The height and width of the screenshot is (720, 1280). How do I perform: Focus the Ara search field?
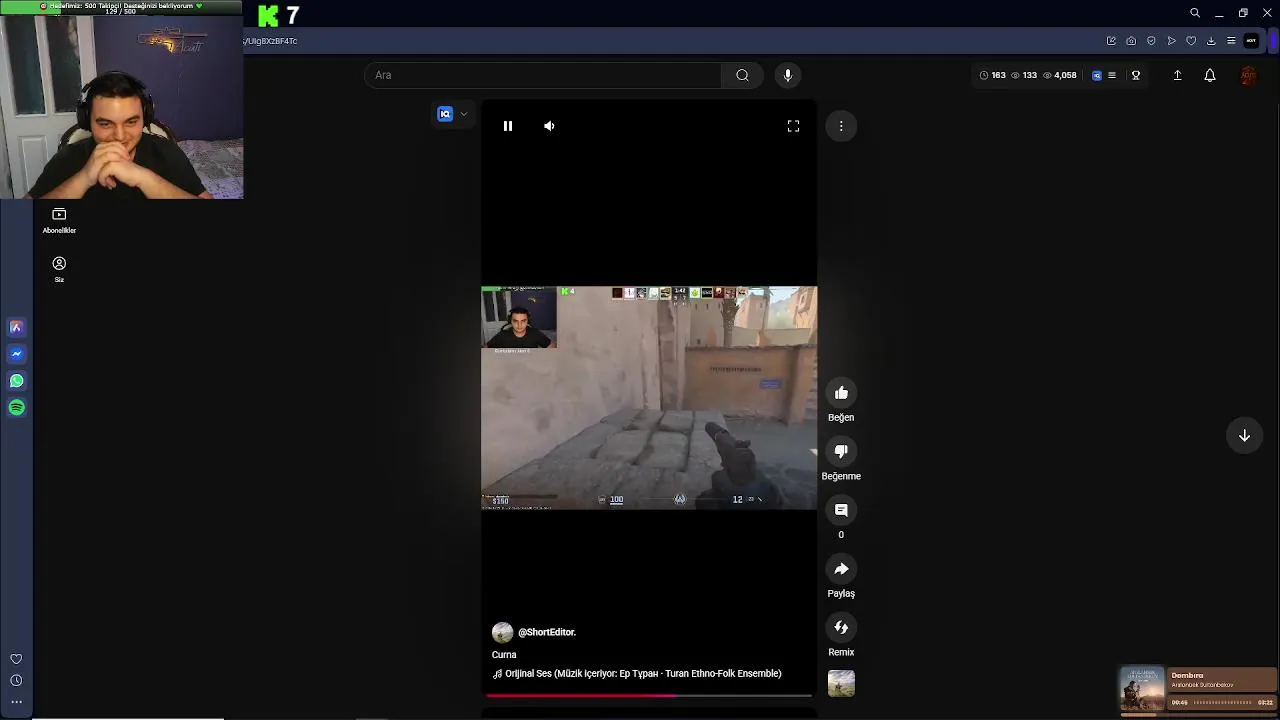click(542, 75)
